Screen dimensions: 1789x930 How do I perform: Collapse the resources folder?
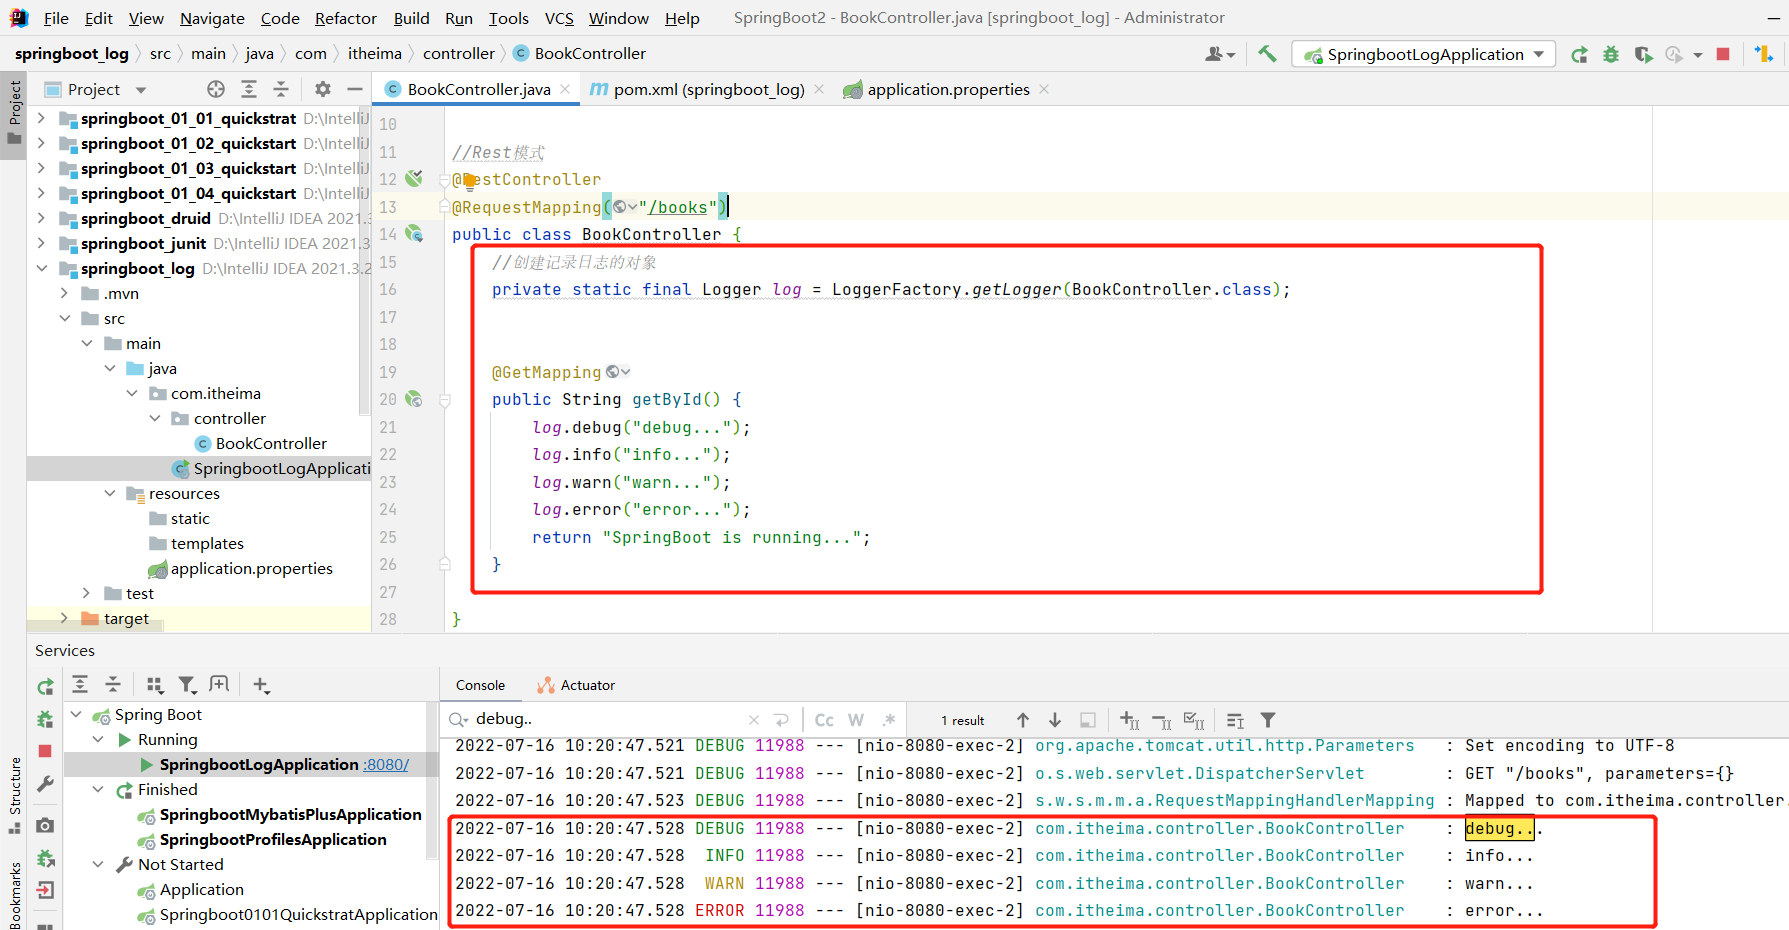(110, 493)
